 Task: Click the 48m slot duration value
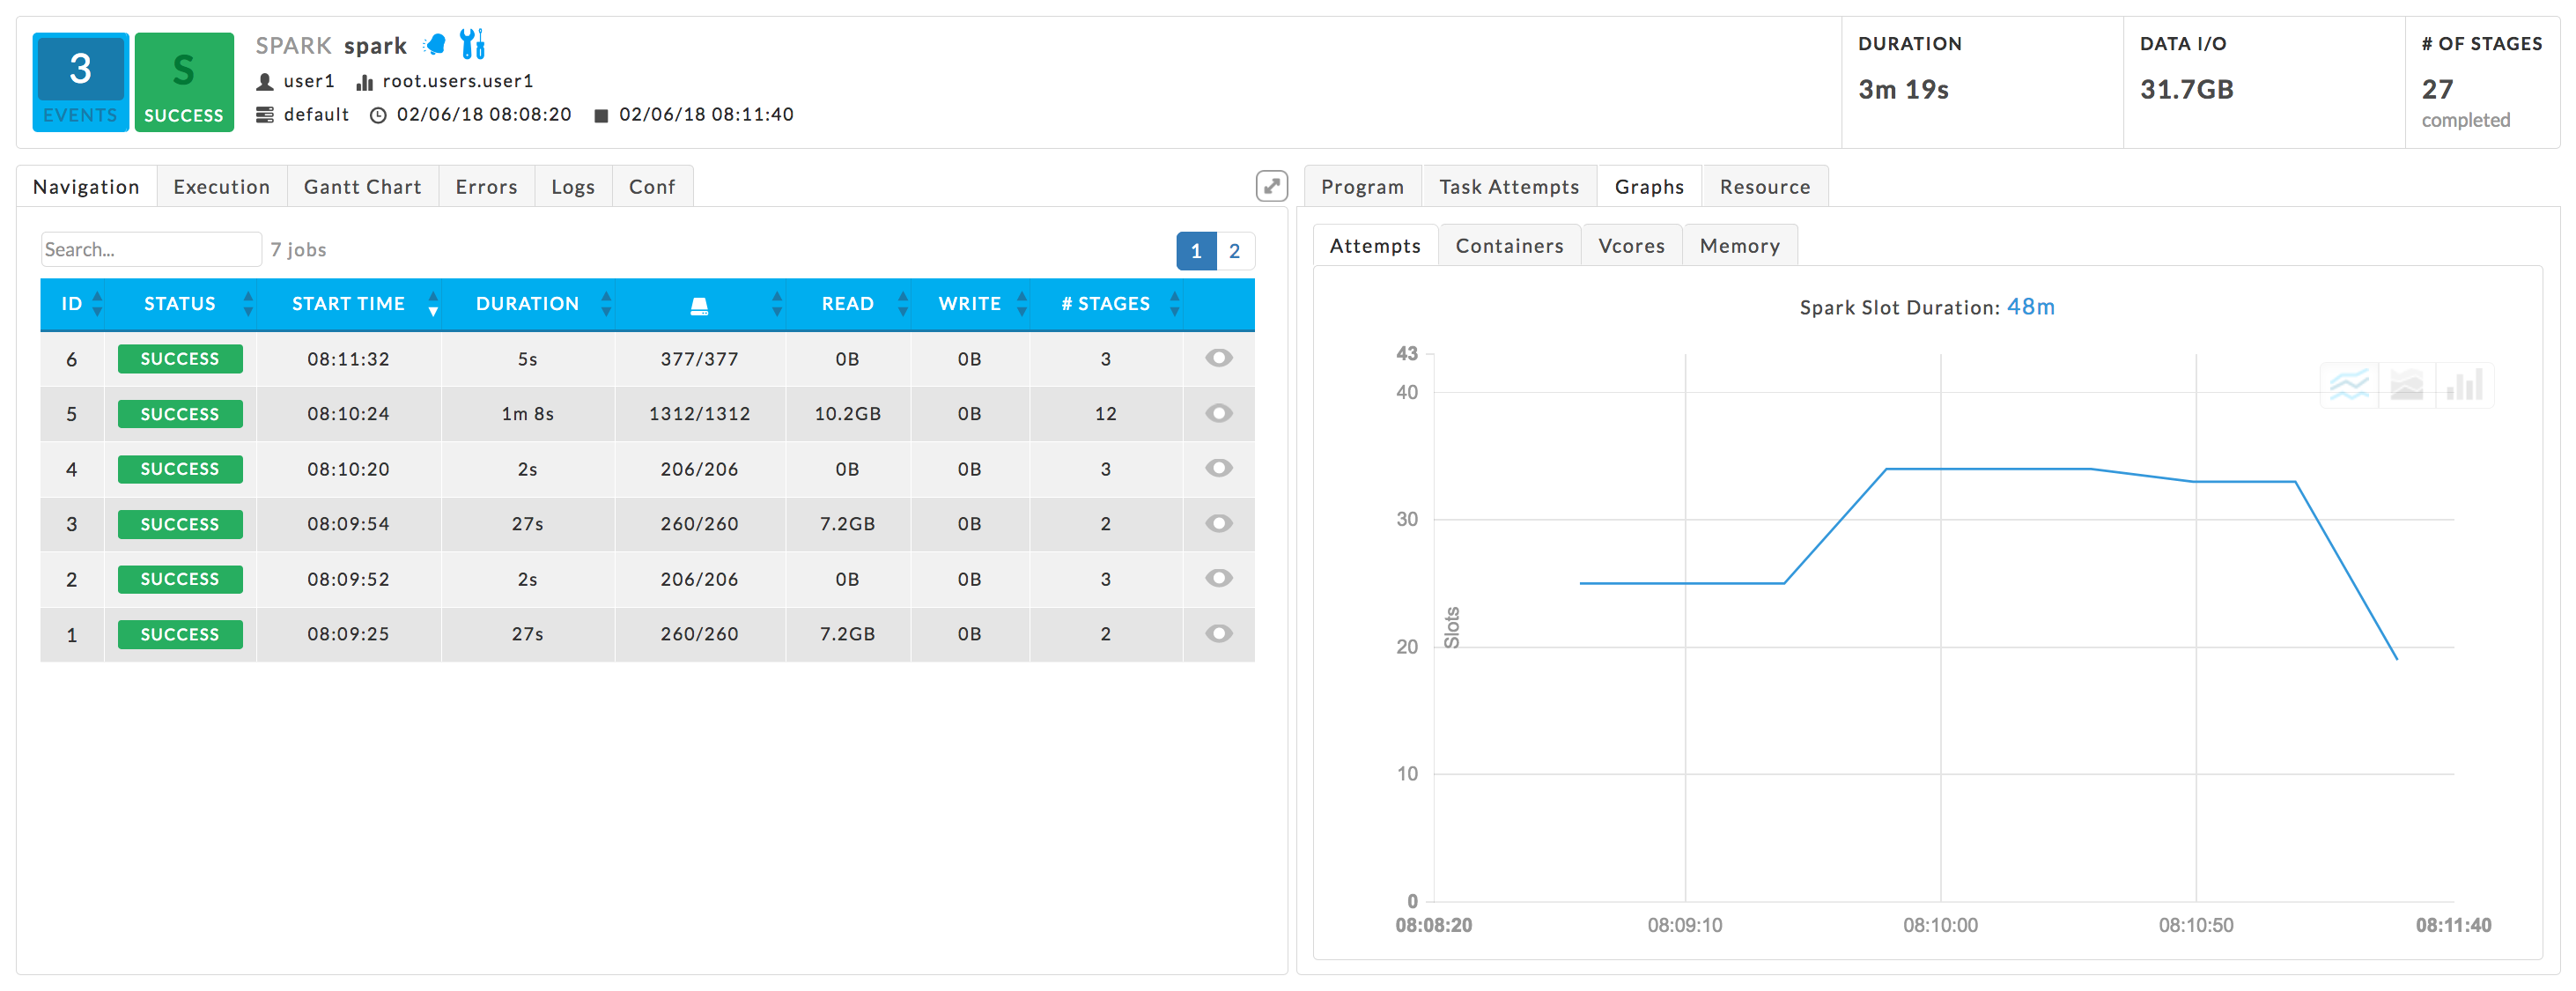click(2030, 307)
